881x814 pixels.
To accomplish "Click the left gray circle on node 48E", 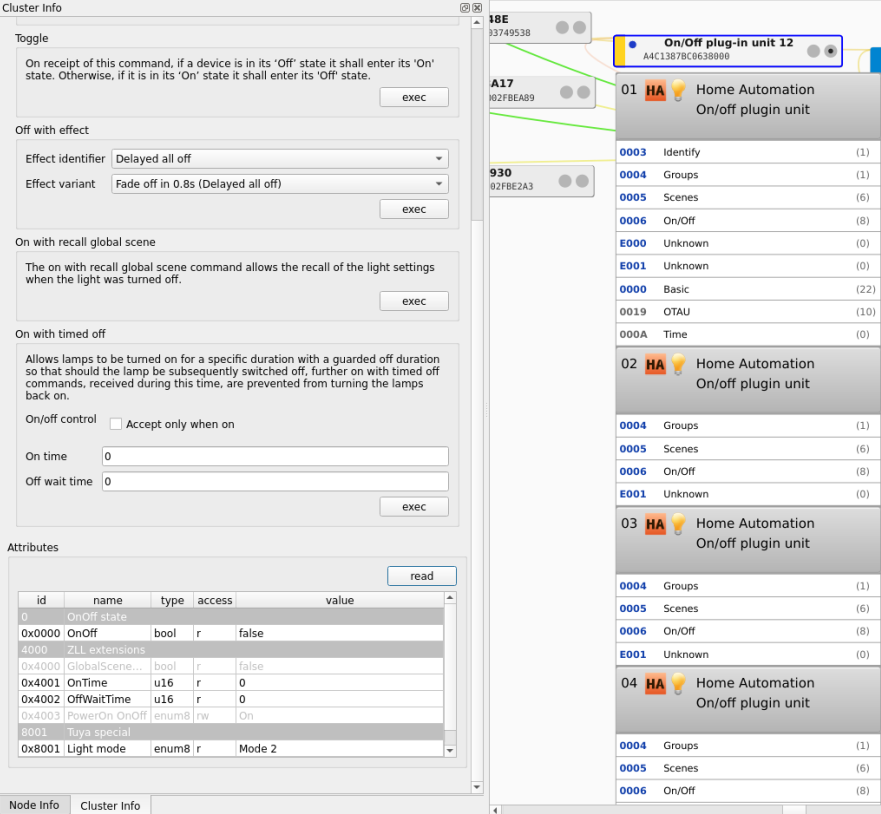I will point(562,27).
